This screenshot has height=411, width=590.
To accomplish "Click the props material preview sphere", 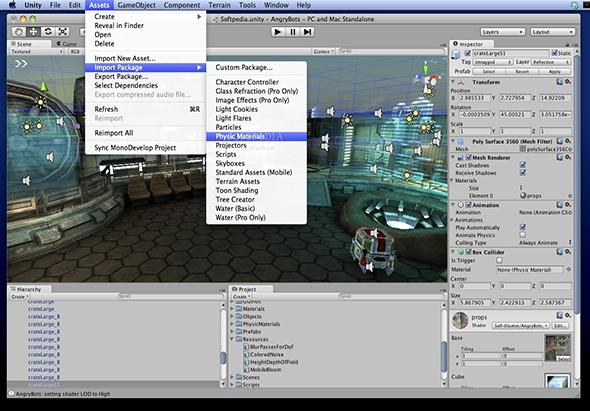I will 460,321.
